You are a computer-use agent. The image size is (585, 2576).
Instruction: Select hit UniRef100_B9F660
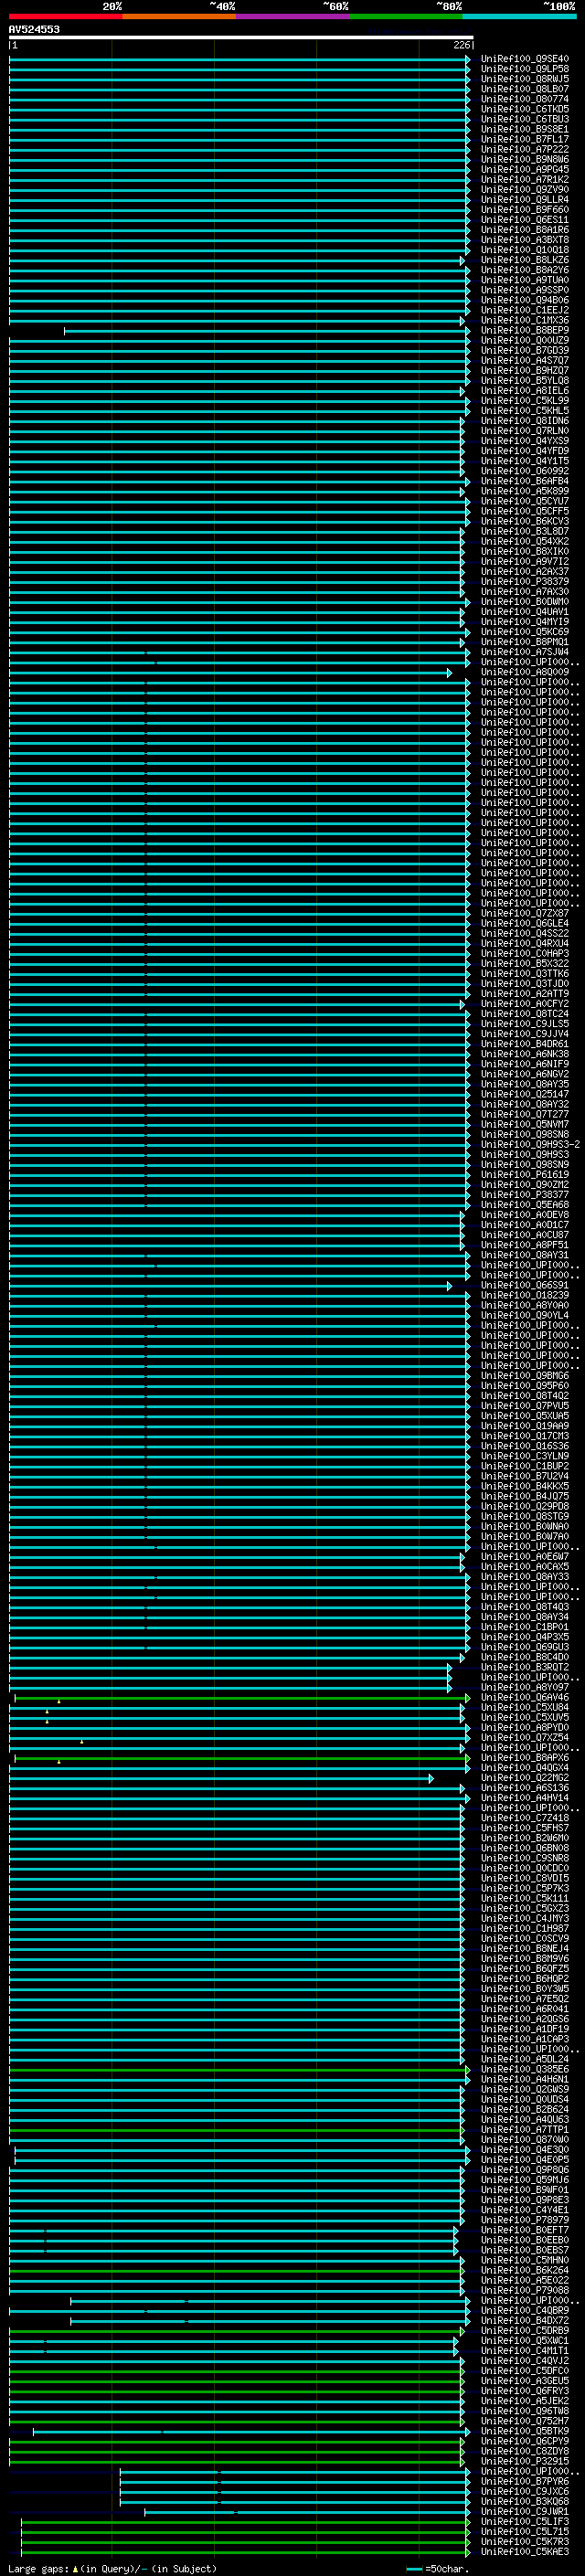[525, 209]
